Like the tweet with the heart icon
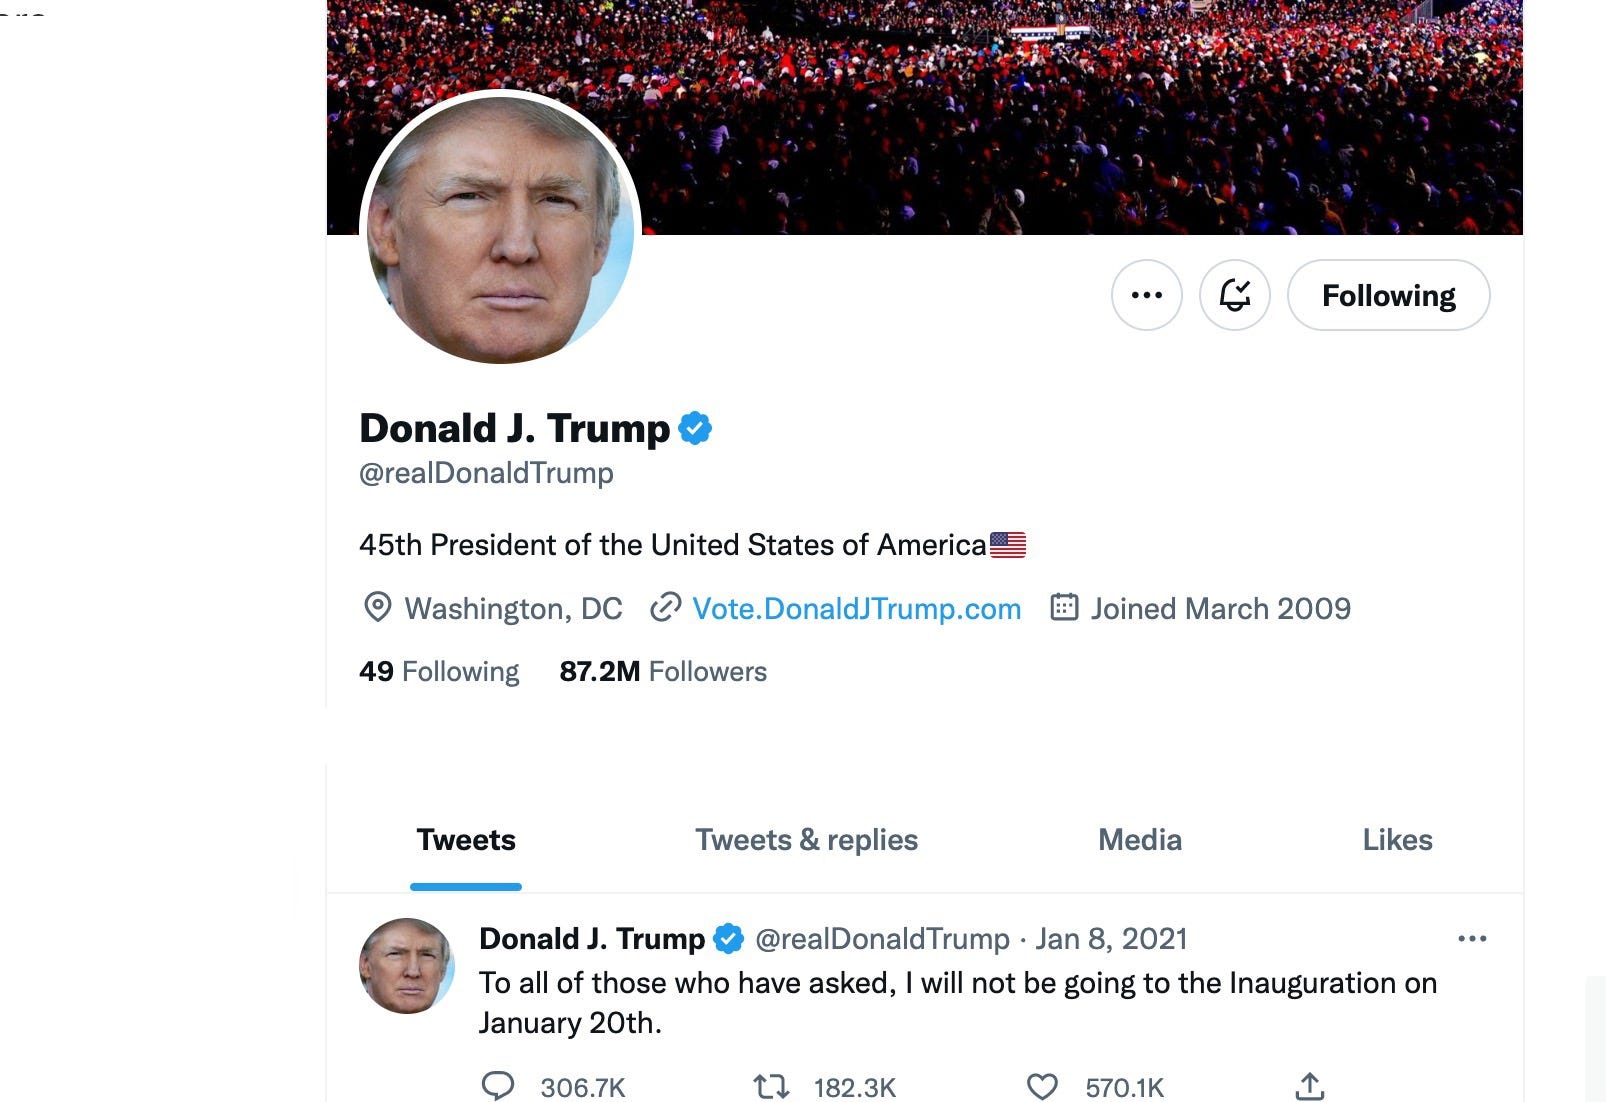The image size is (1606, 1102). (1042, 1086)
